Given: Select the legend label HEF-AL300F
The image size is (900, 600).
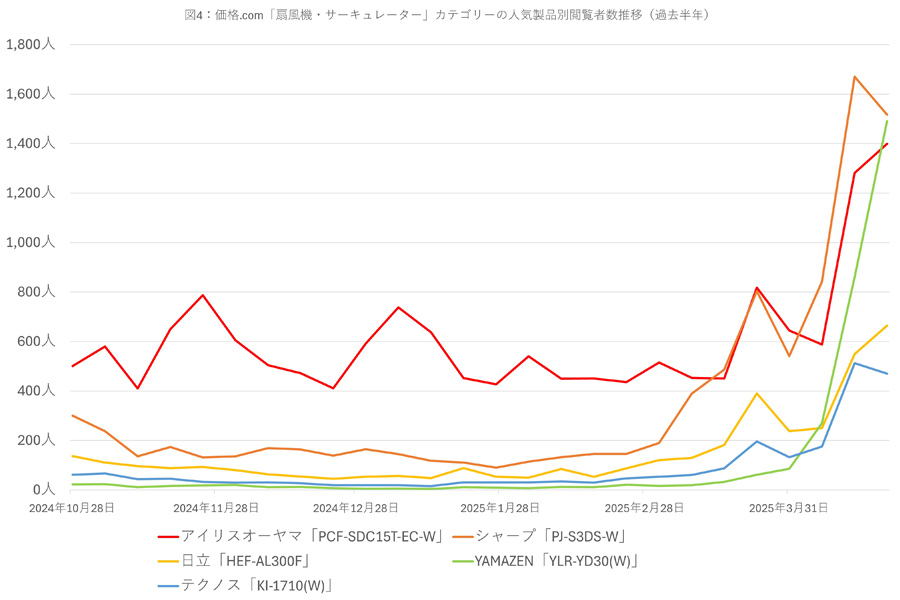Looking at the screenshot, I should coord(263,561).
